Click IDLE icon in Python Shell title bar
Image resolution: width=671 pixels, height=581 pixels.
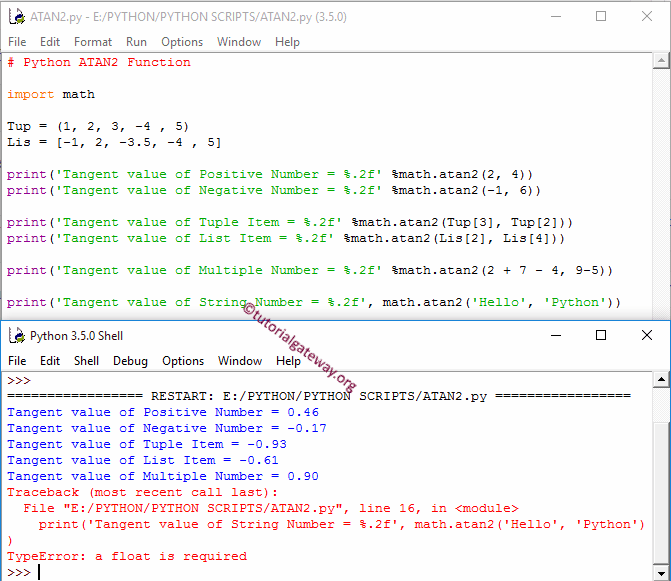click(x=17, y=335)
